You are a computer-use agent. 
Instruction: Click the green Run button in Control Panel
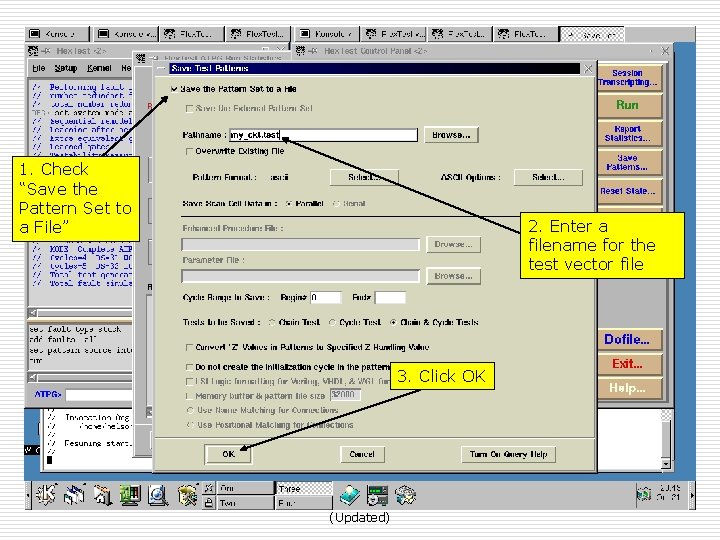tap(630, 105)
